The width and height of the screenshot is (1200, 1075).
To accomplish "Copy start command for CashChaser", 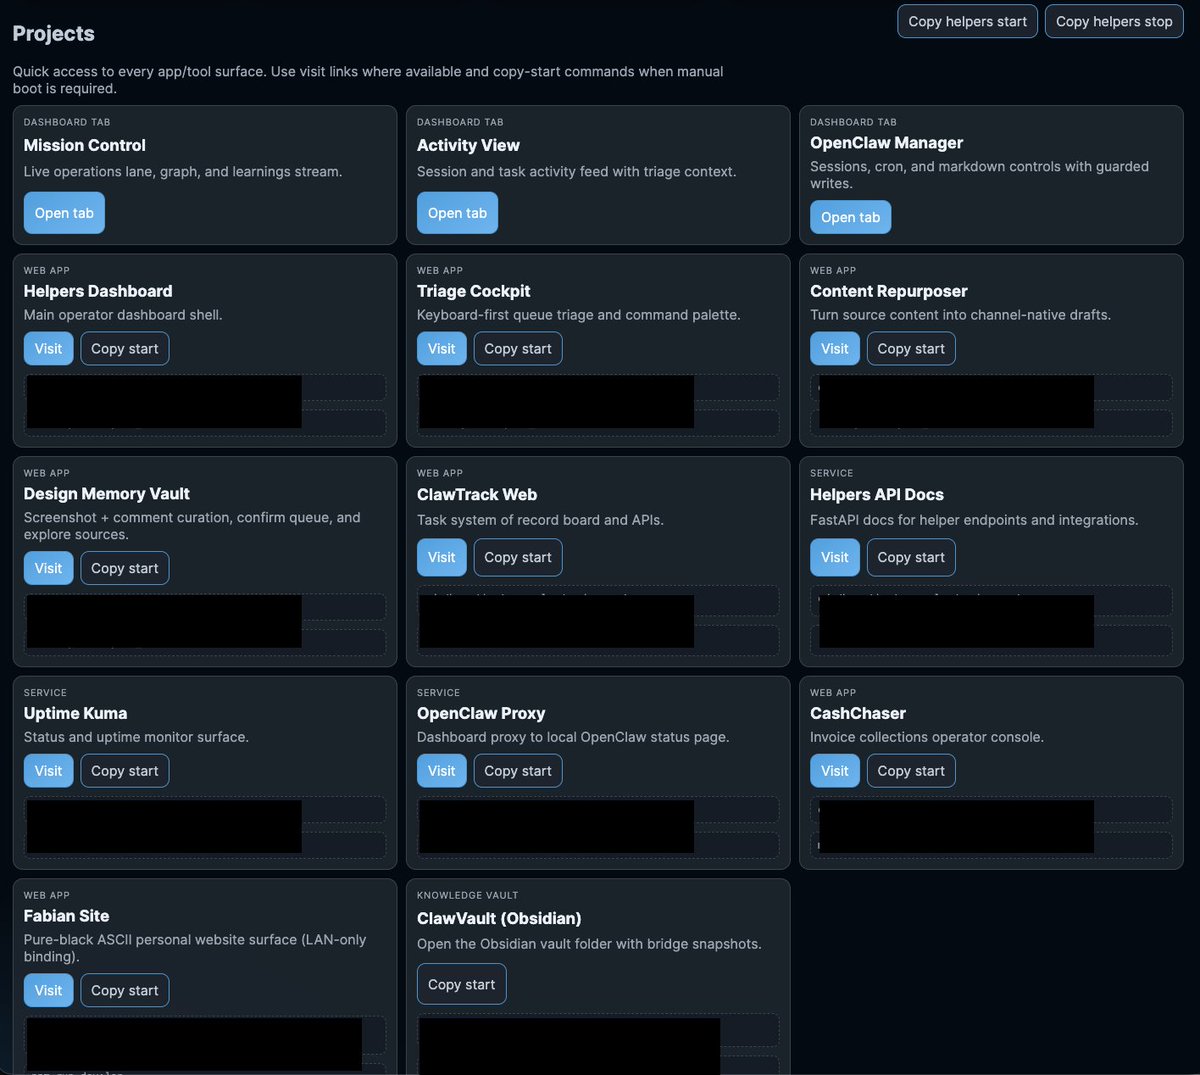I will [x=911, y=771].
